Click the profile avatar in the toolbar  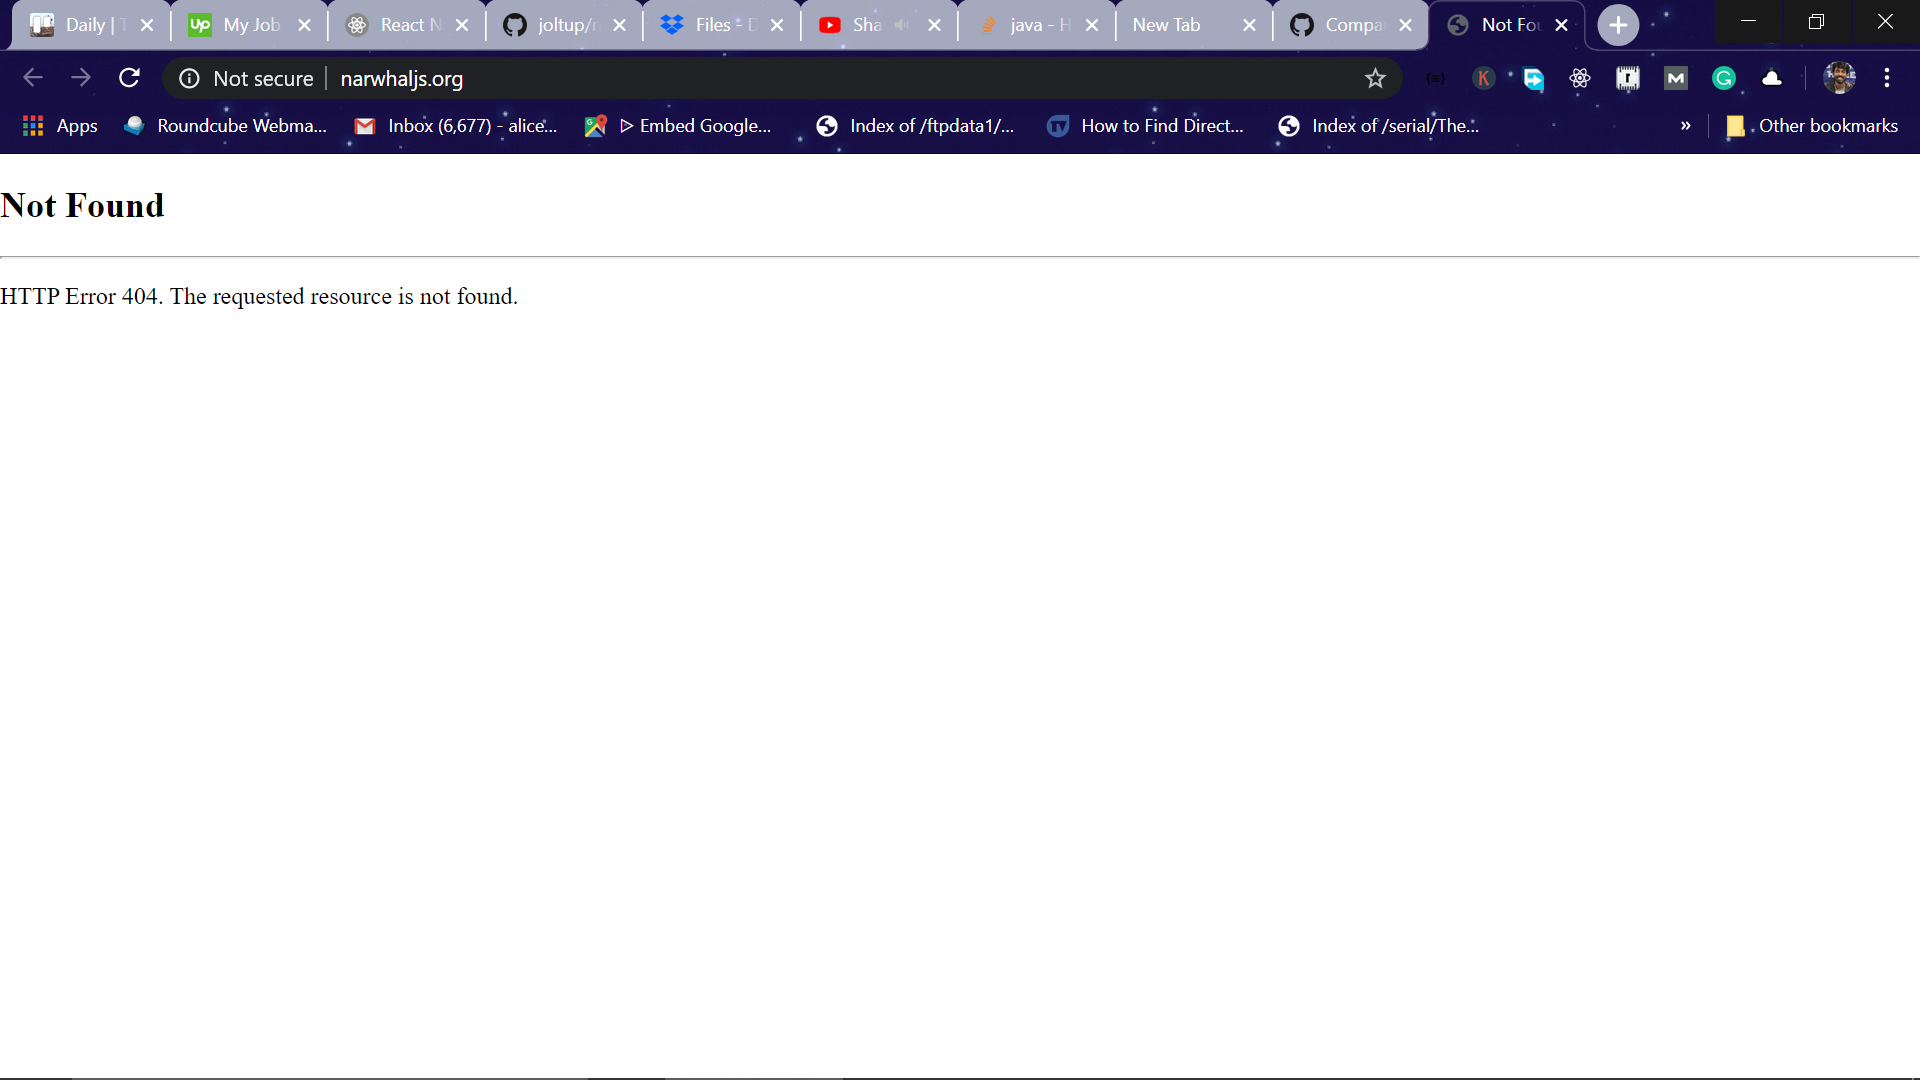coord(1841,78)
